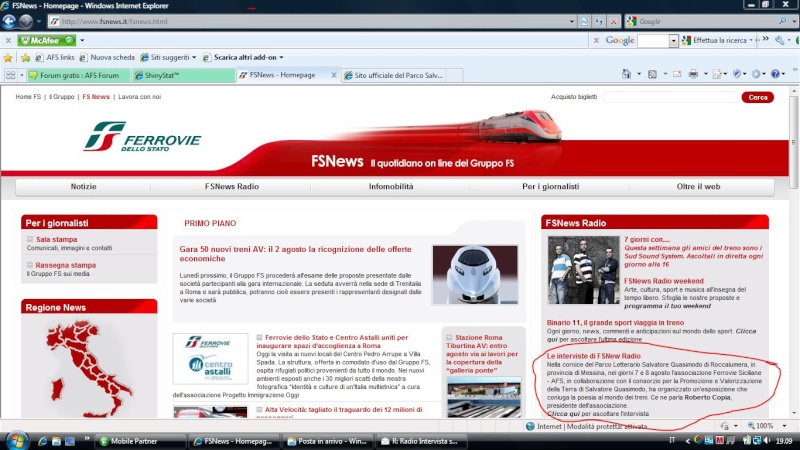The width and height of the screenshot is (800, 450).
Task: Click the AFS links favorites shortcut
Action: [x=55, y=58]
